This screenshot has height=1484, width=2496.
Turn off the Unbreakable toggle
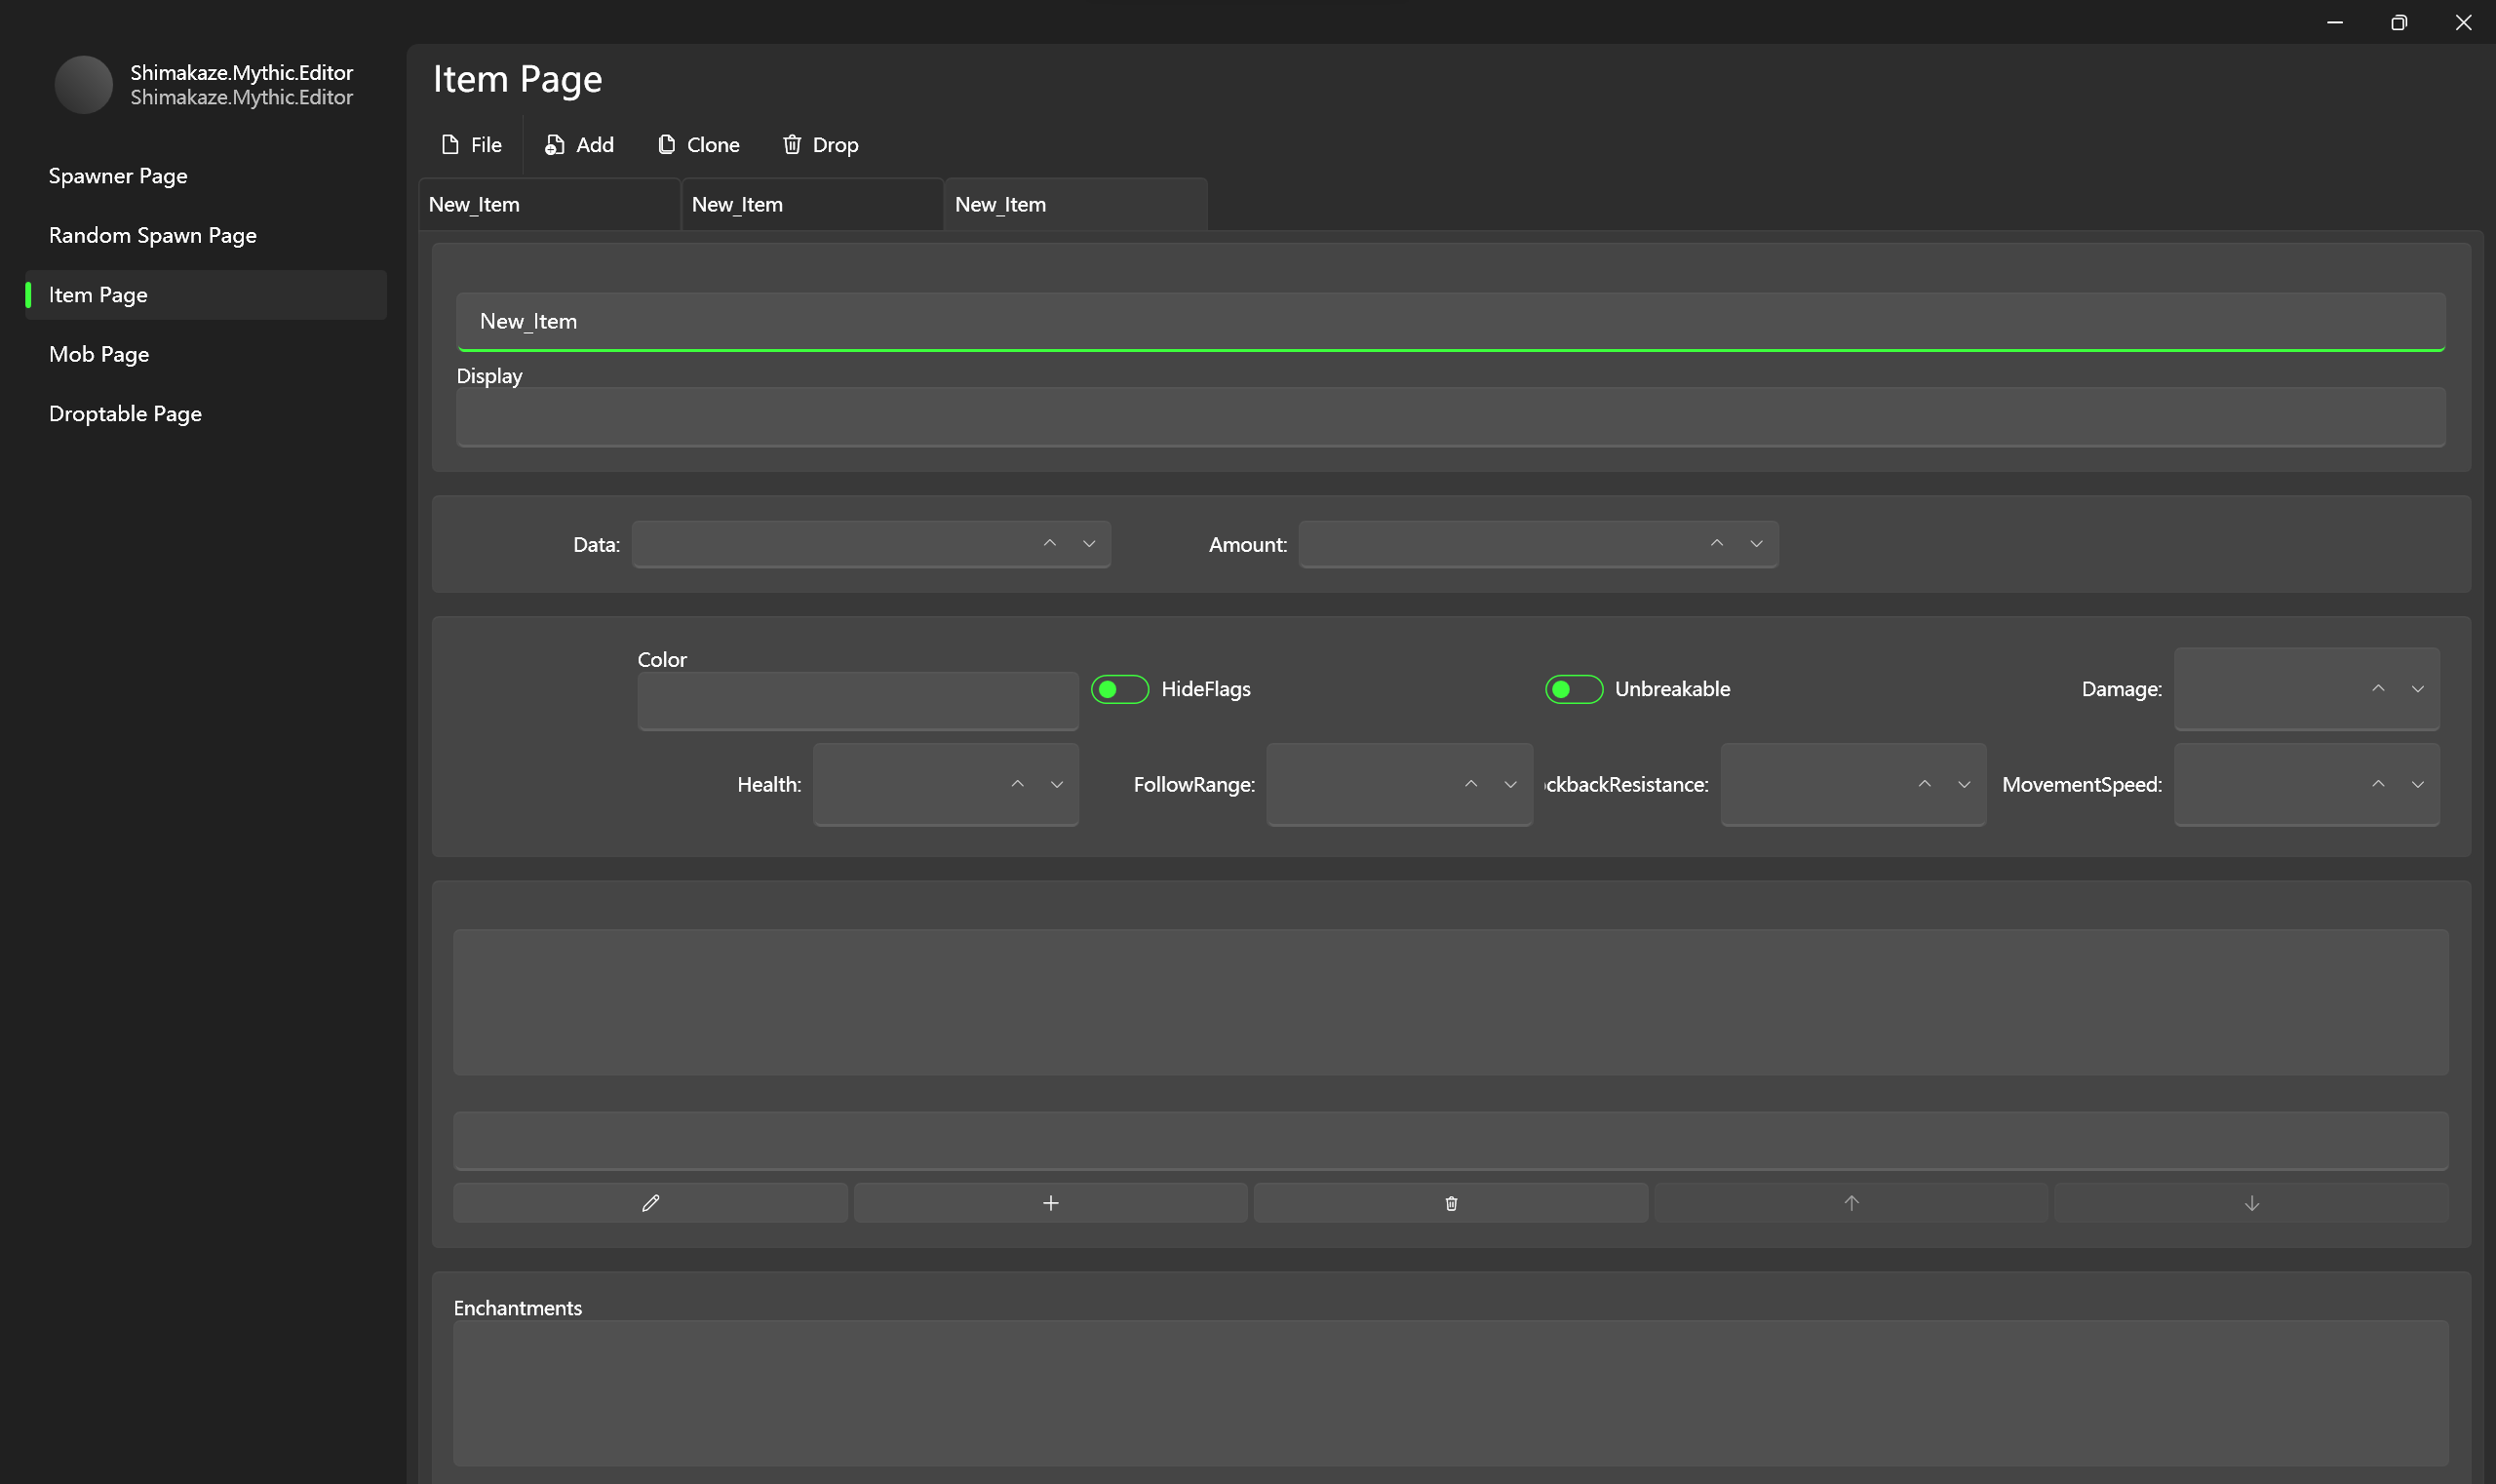pos(1572,688)
